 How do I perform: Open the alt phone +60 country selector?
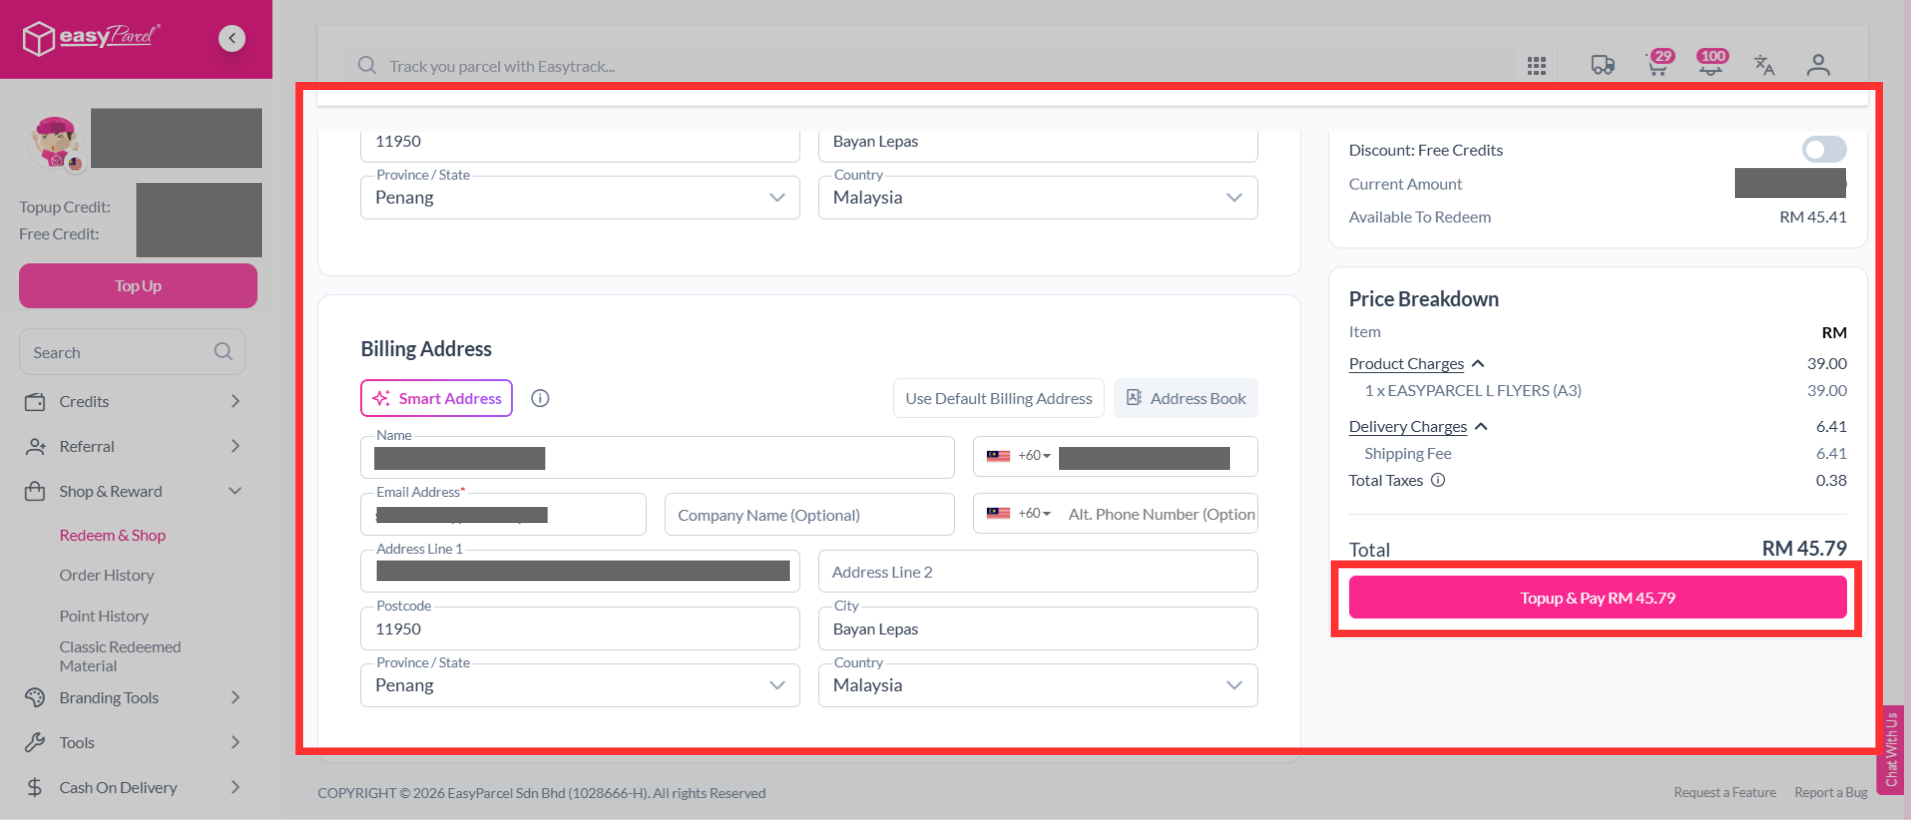click(1019, 514)
